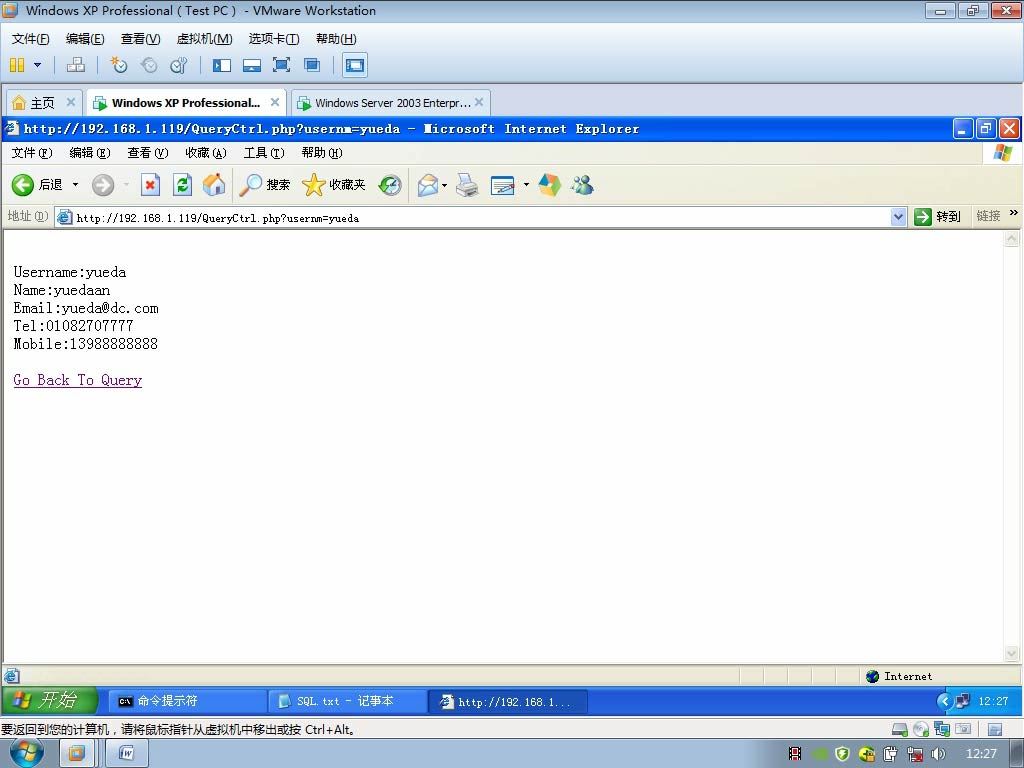This screenshot has height=768, width=1024.
Task: Open Internet Explorer 工具(T) menu
Action: click(x=264, y=153)
